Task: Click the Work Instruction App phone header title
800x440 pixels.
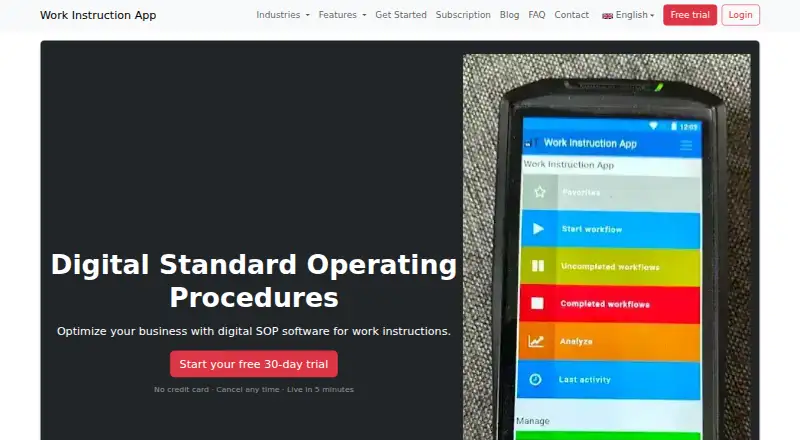Action: pos(590,143)
